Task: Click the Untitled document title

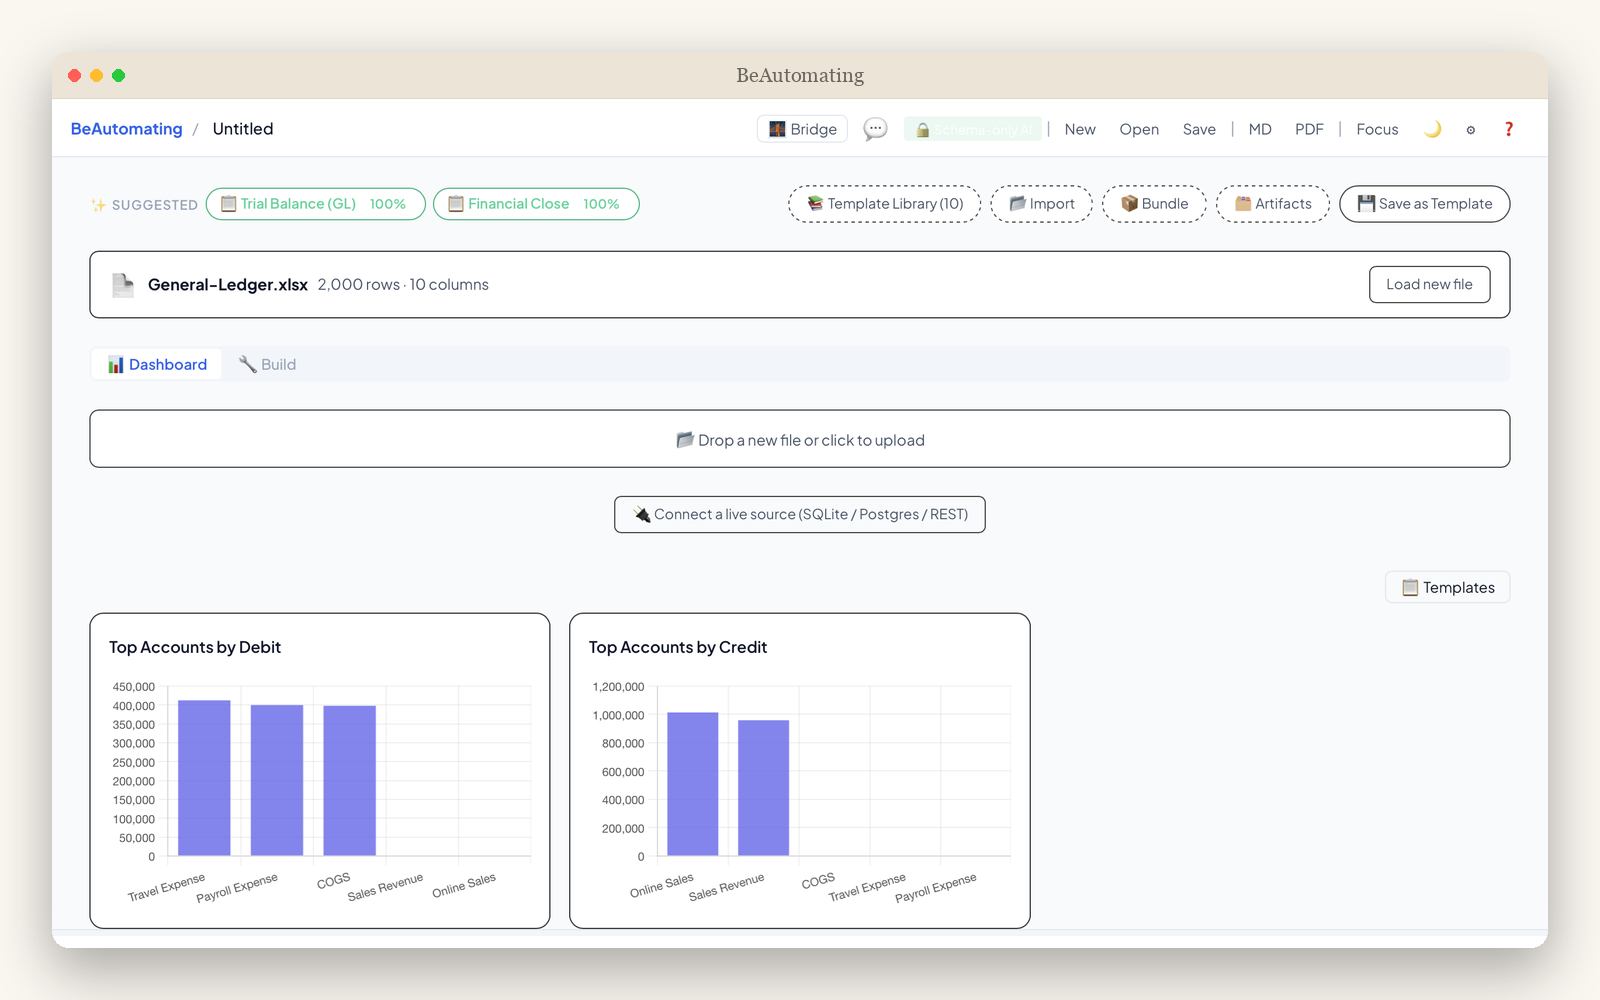Action: pos(243,129)
